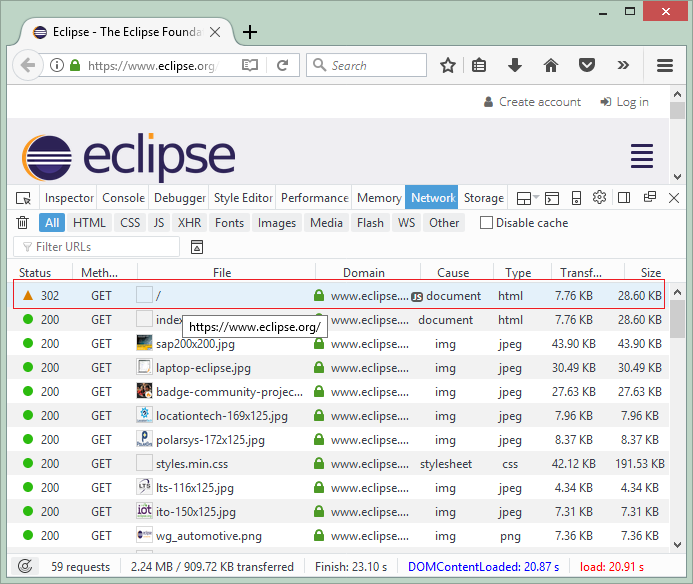This screenshot has width=693, height=584.
Task: Toggle Media filter button
Action: (327, 222)
